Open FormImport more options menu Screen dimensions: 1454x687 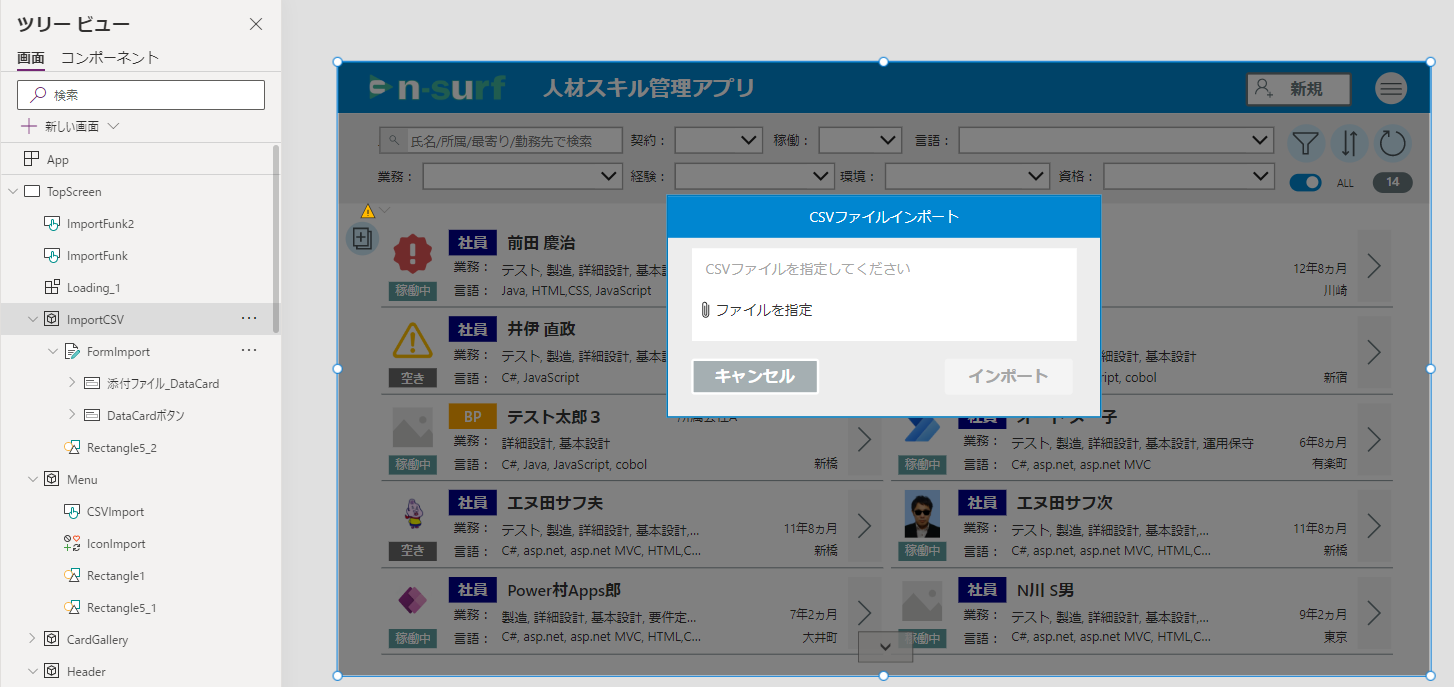click(x=249, y=351)
